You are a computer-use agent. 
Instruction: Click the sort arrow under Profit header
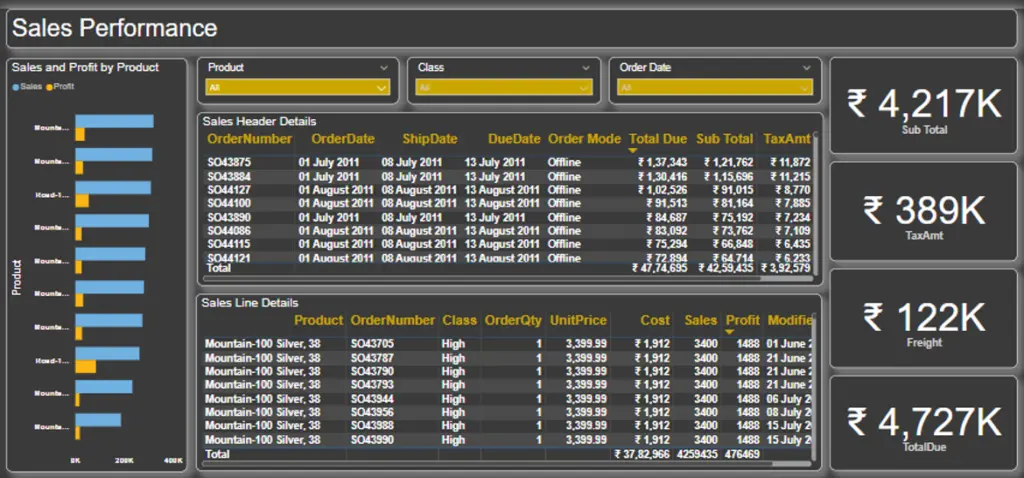click(729, 331)
